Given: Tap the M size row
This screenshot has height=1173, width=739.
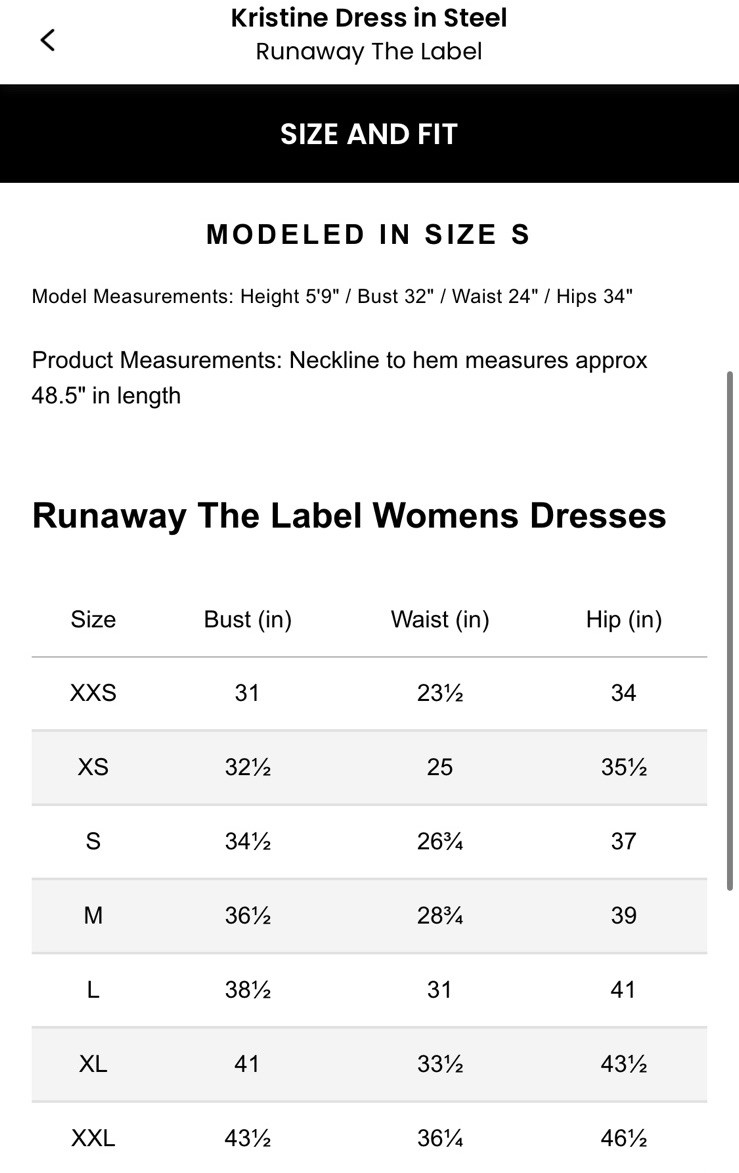Looking at the screenshot, I should [92, 915].
